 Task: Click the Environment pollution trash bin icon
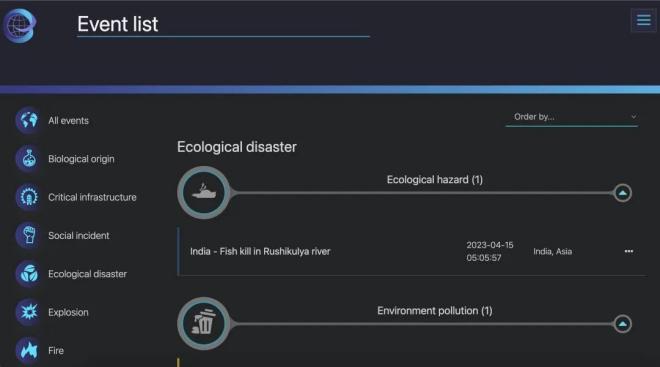coord(204,324)
